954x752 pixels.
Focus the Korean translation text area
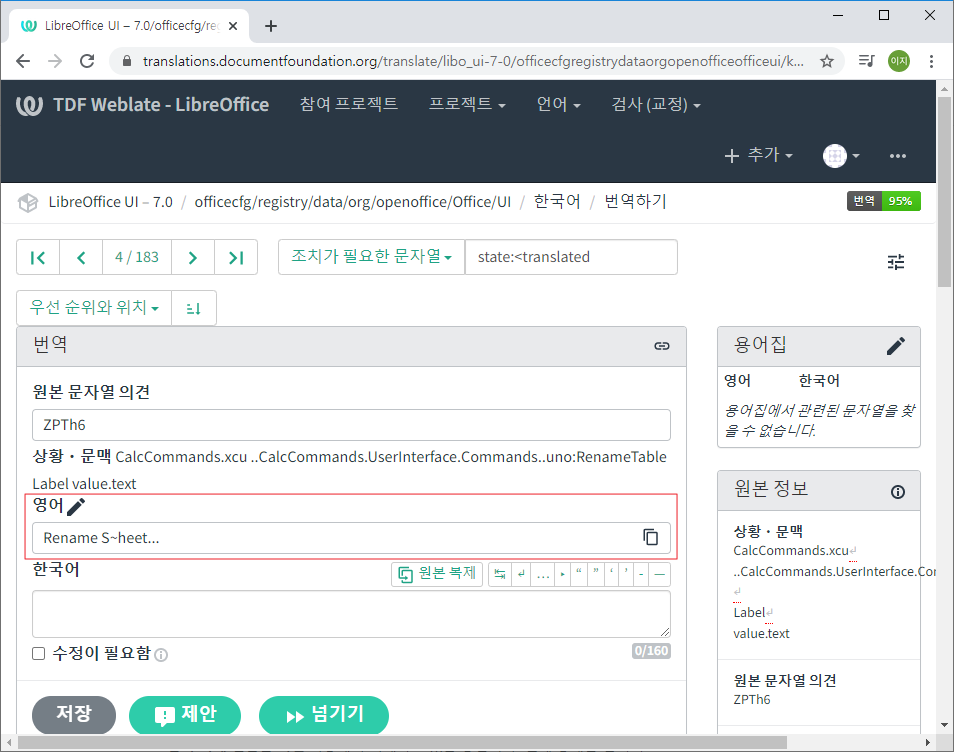[351, 614]
